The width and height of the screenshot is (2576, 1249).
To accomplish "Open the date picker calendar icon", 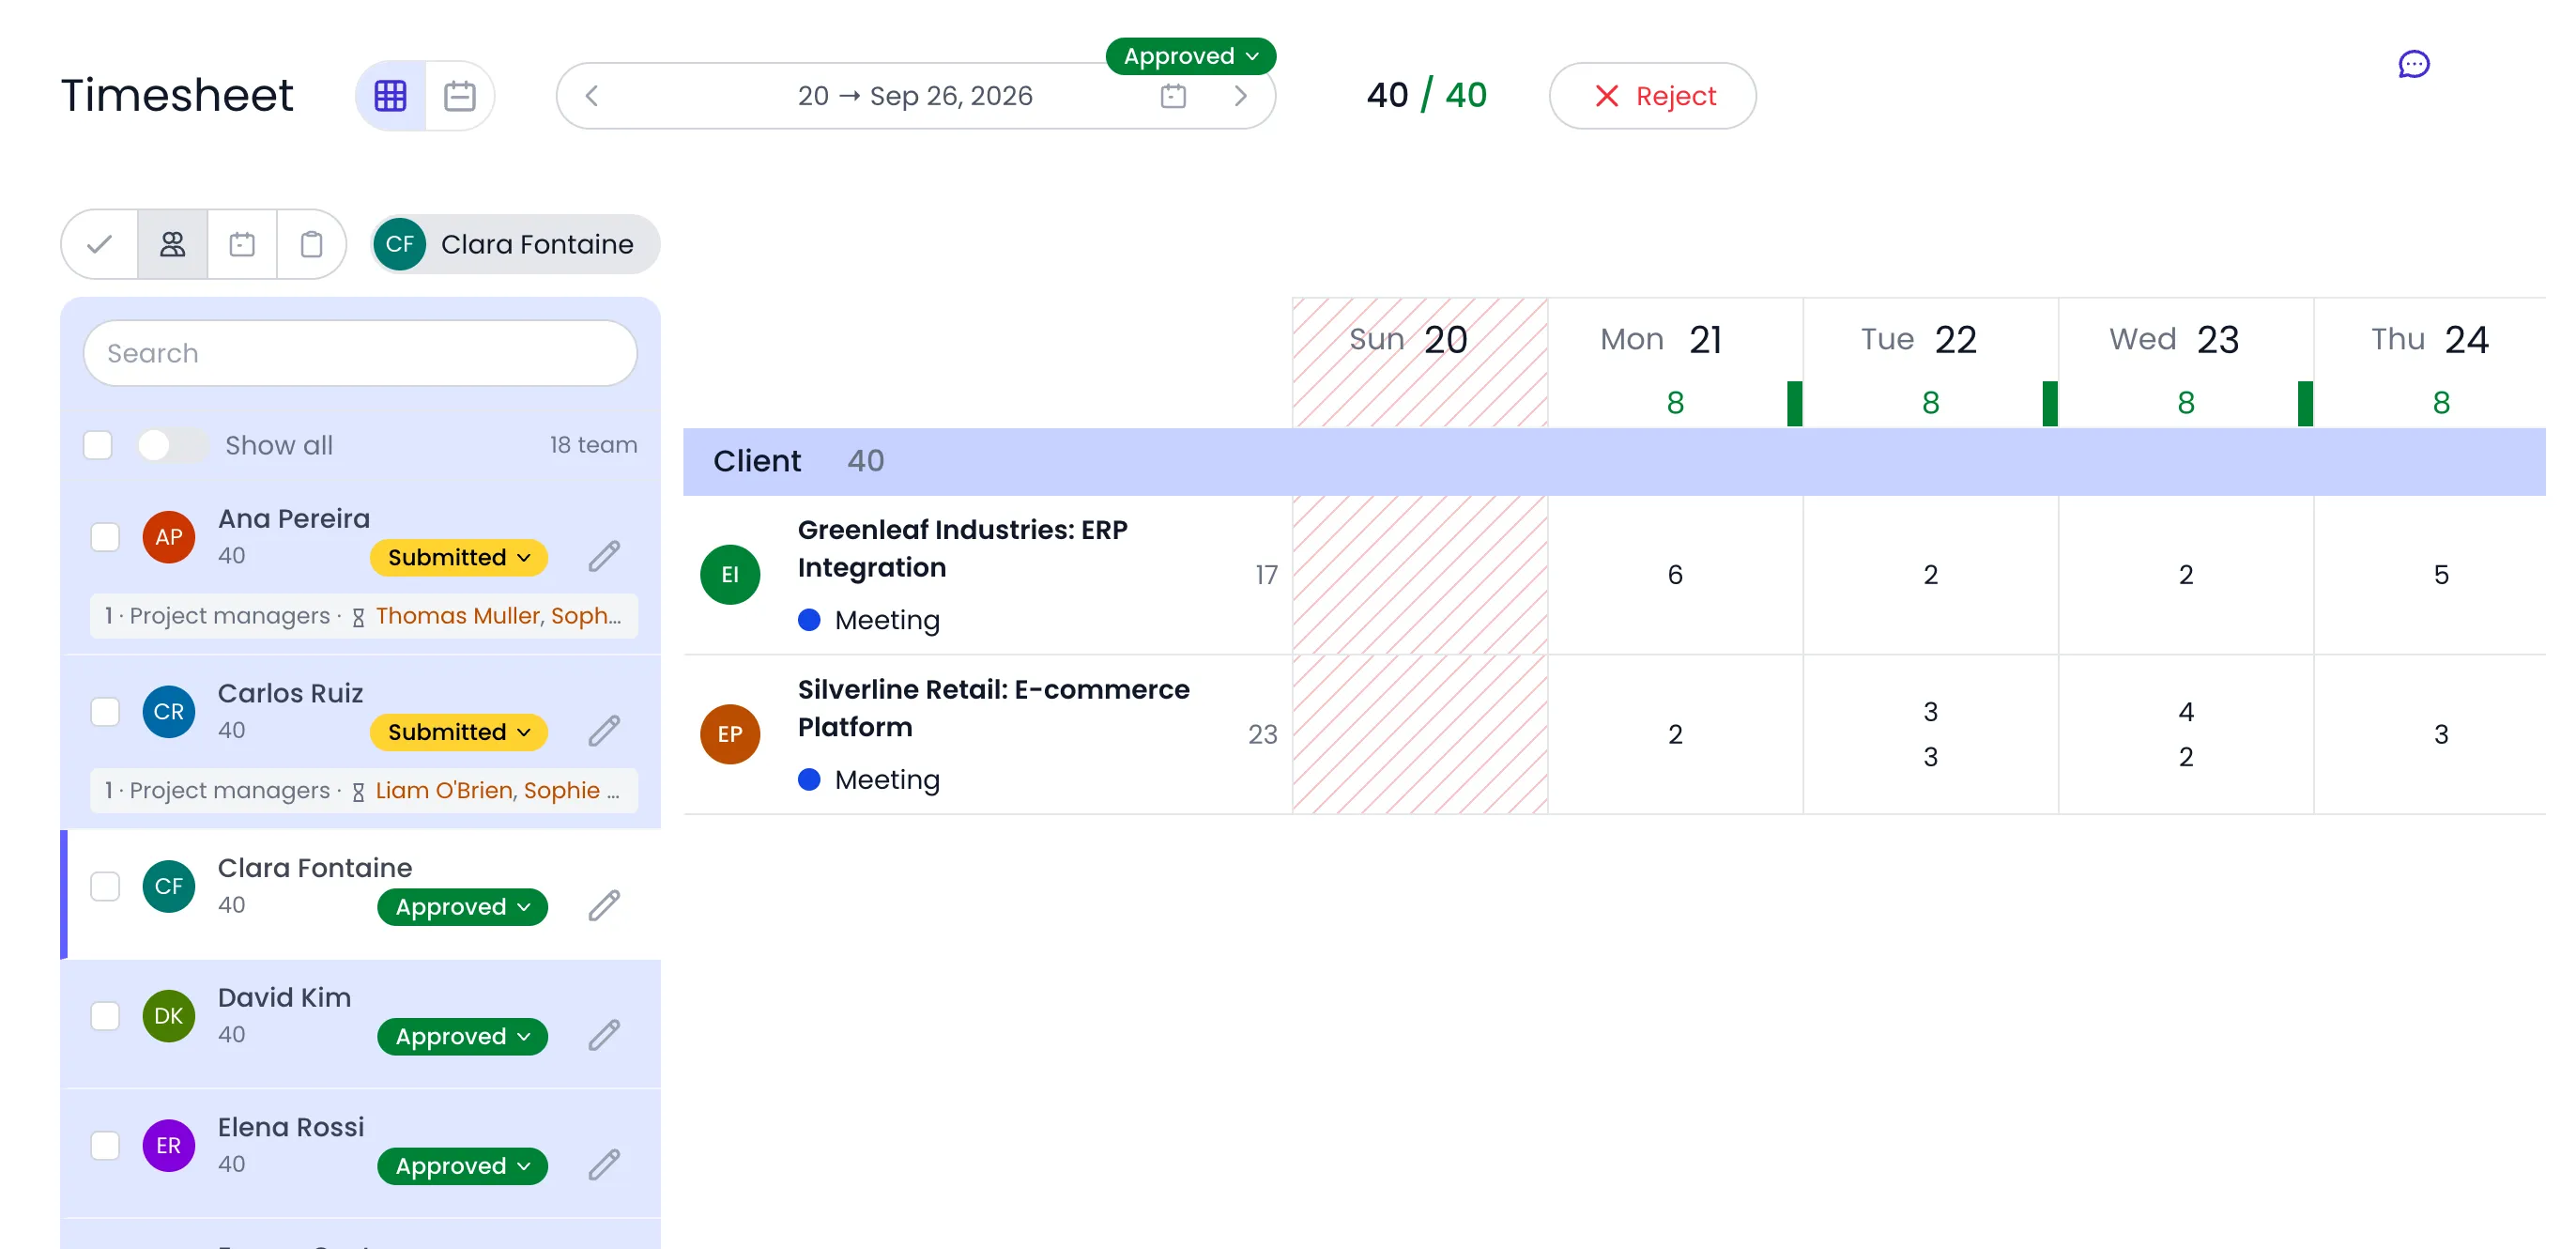I will [1173, 96].
